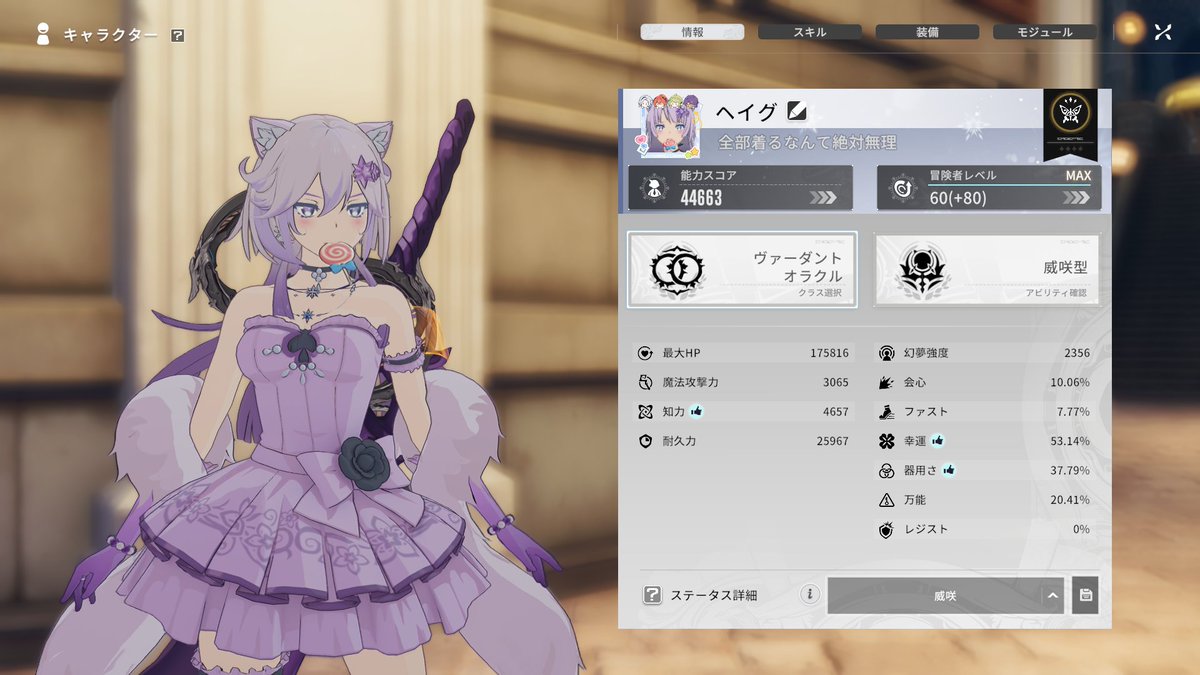This screenshot has height=675, width=1200.
Task: Click the 会心 value 10.06%
Action: point(1070,382)
